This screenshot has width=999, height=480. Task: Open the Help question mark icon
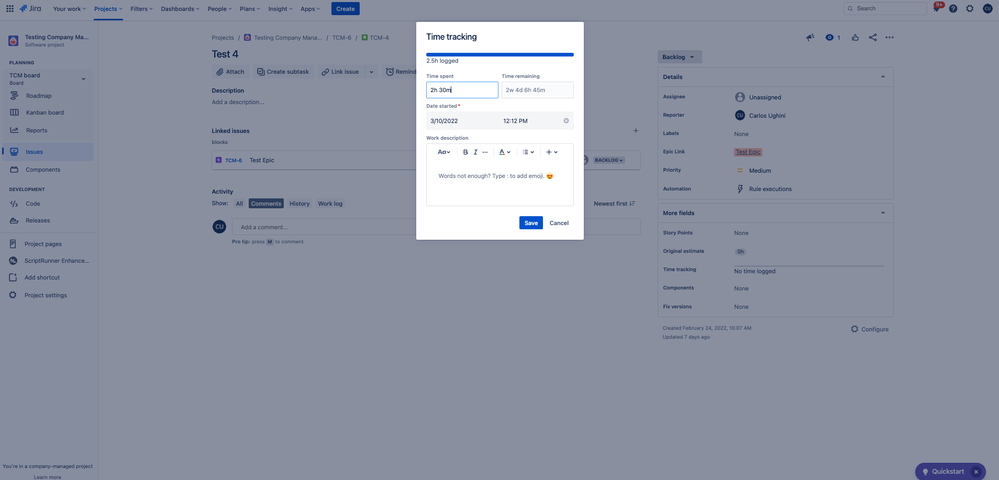coord(953,9)
